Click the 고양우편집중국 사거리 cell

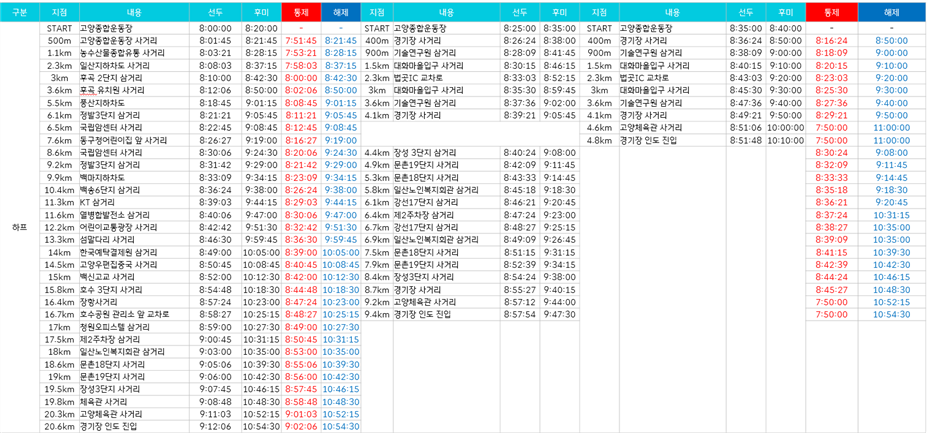pos(134,264)
